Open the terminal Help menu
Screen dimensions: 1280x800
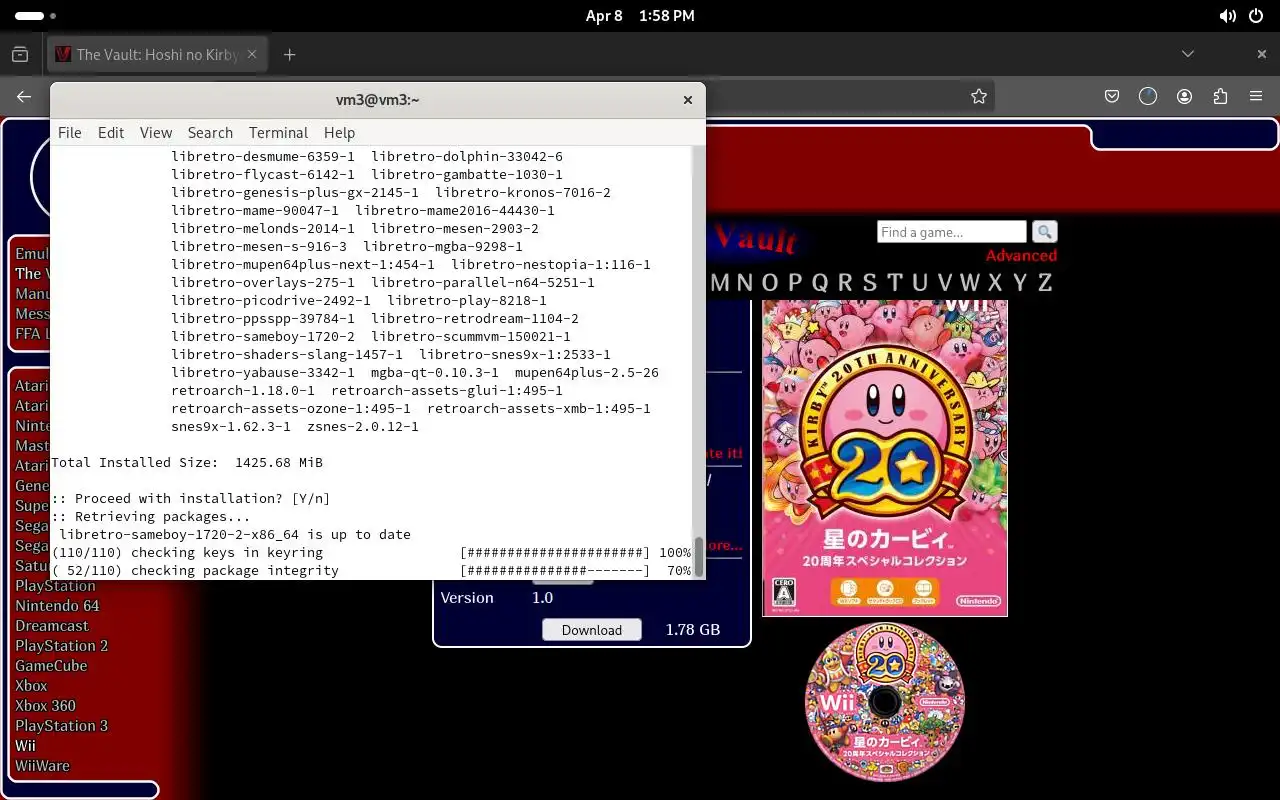[x=339, y=132]
